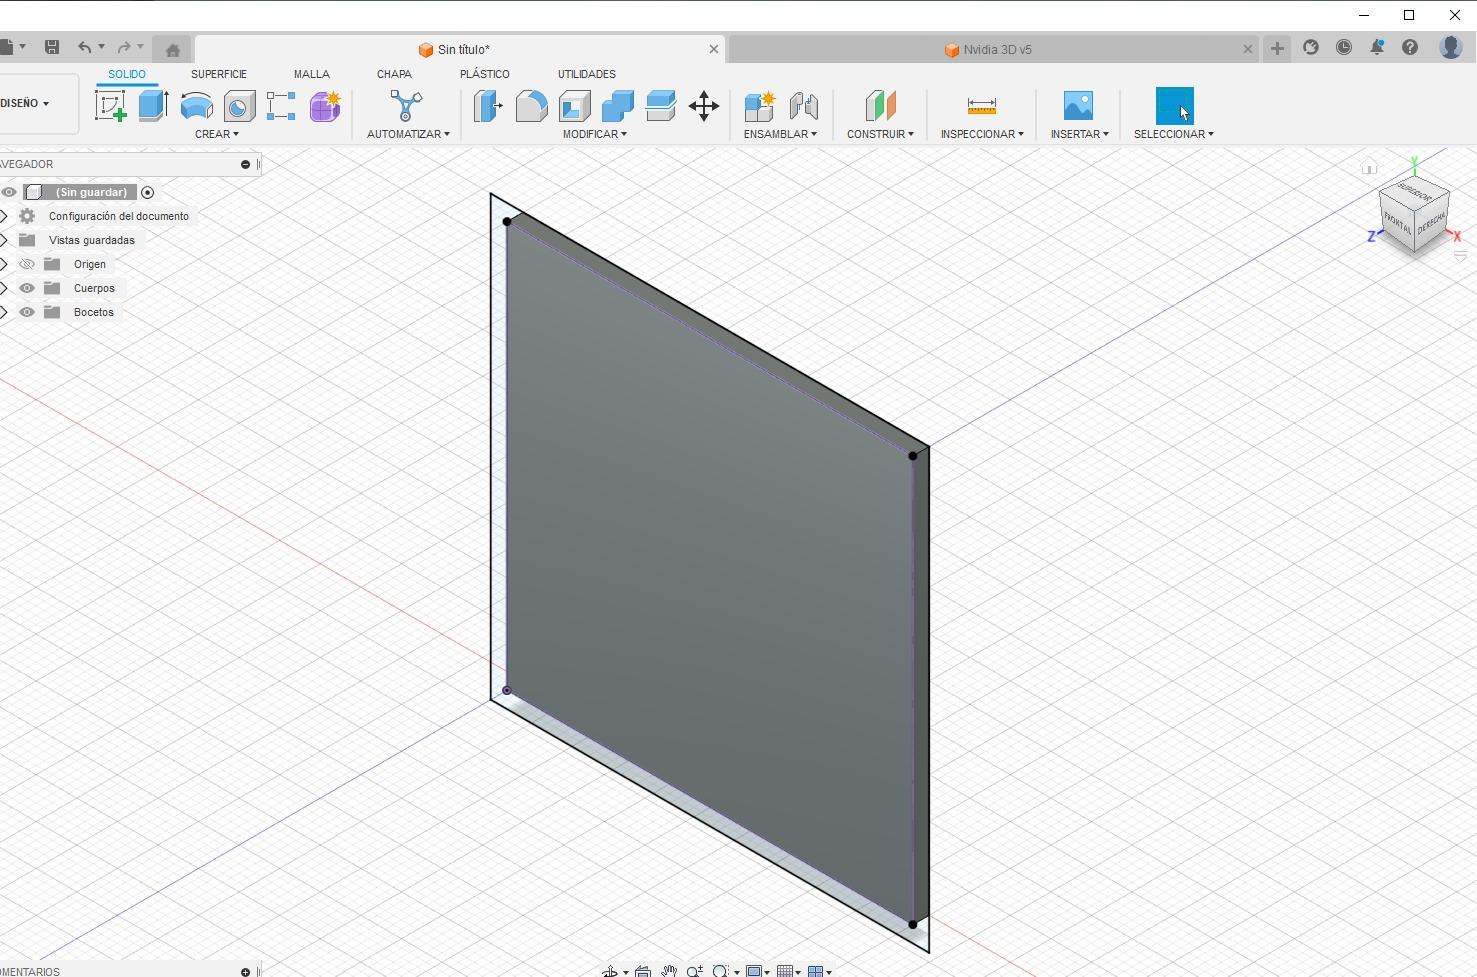This screenshot has width=1477, height=977.
Task: Open the MODIFICAR dropdown menu
Action: pos(595,134)
